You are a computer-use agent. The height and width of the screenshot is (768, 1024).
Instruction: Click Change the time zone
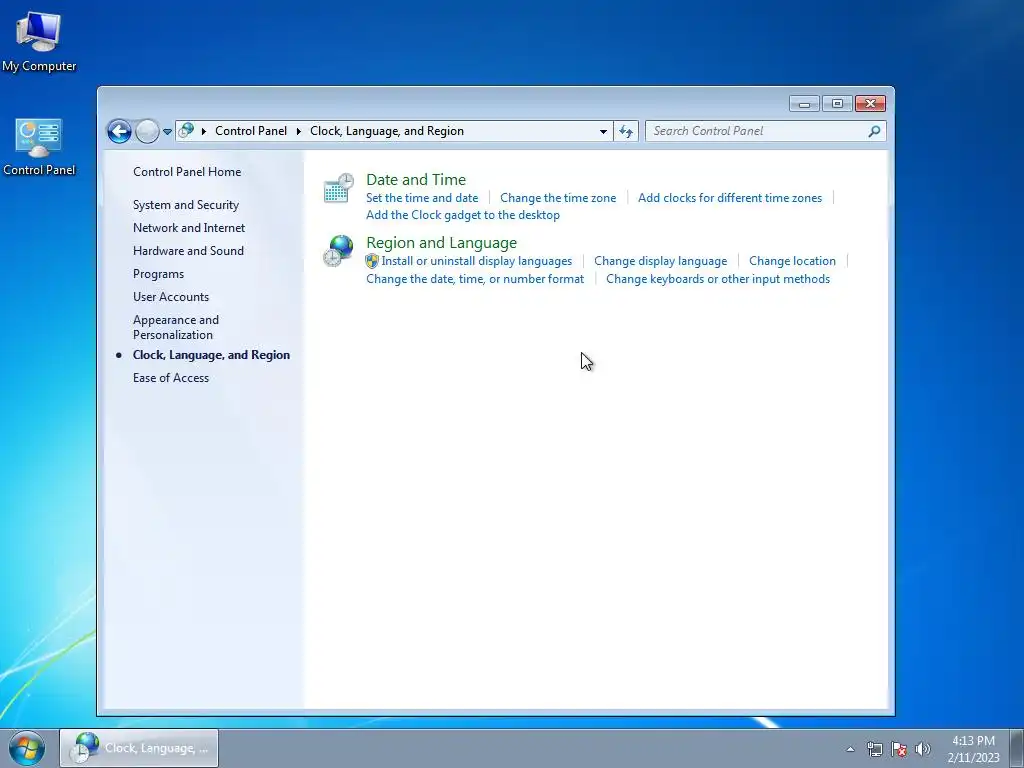coord(558,198)
